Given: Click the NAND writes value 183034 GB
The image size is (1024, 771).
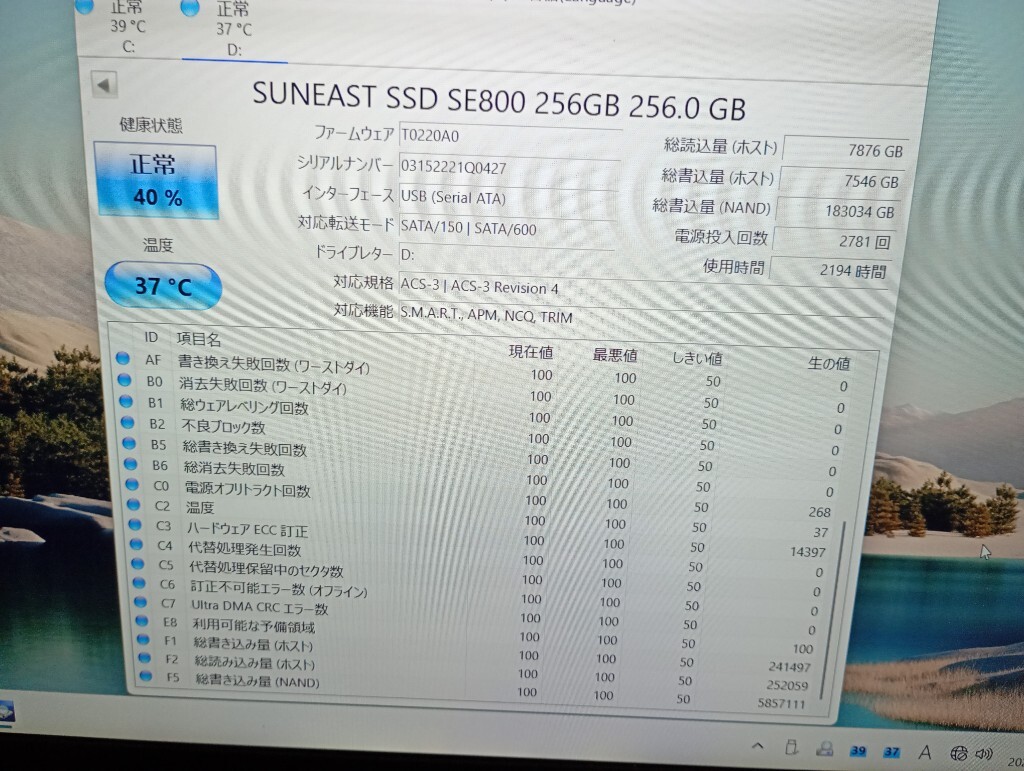Looking at the screenshot, I should [837, 212].
